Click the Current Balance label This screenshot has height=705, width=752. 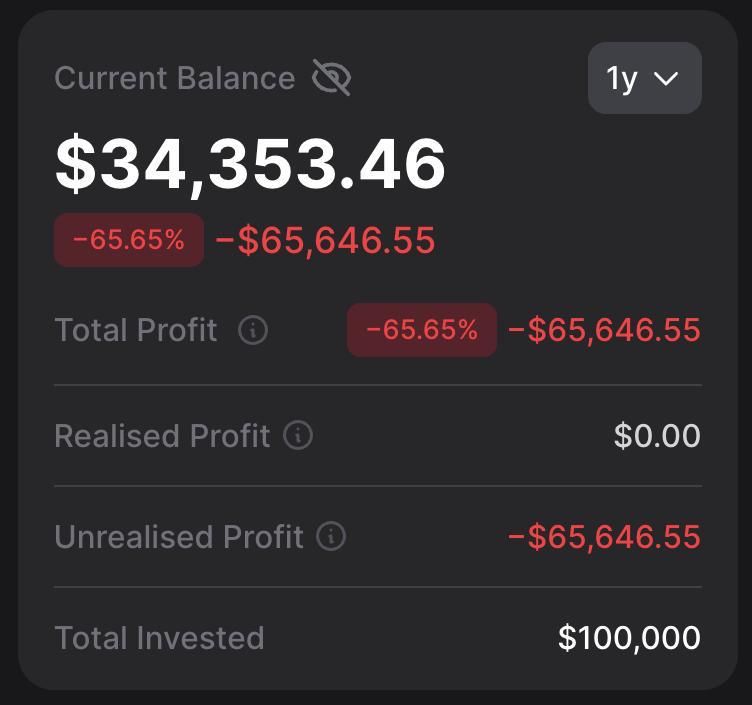(x=175, y=78)
